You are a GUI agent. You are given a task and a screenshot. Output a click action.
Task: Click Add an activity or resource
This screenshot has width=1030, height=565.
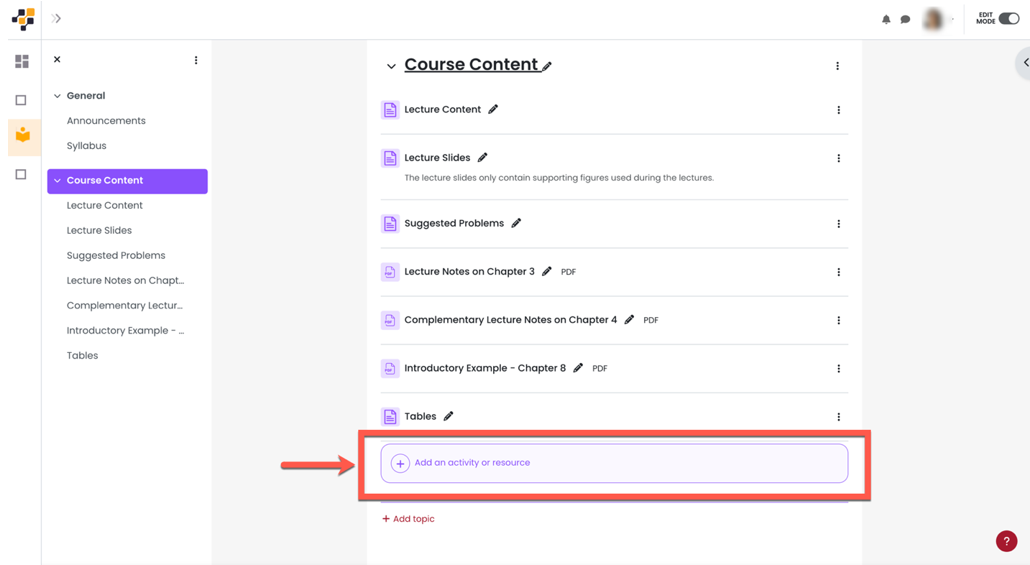point(472,463)
